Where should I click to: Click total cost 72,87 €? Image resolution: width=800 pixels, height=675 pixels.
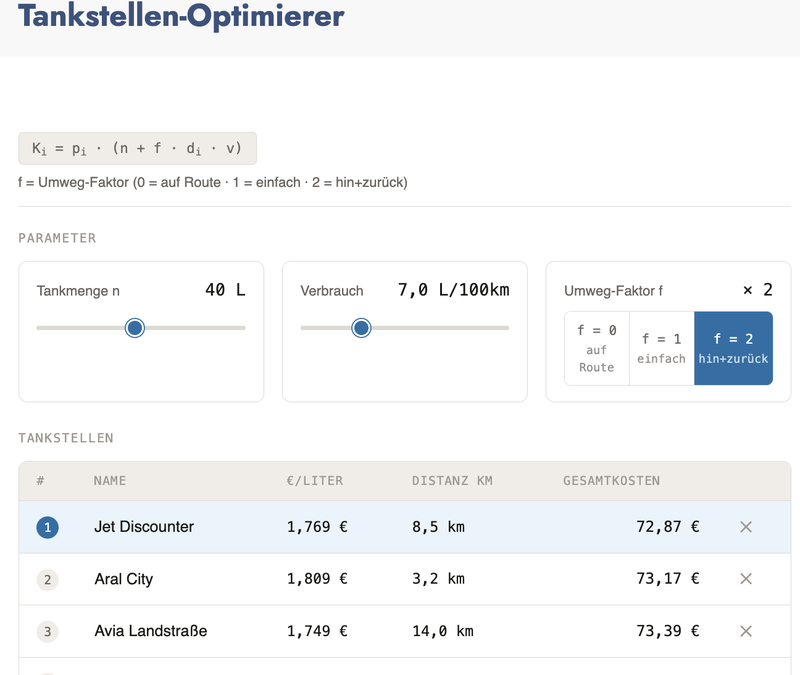(667, 527)
